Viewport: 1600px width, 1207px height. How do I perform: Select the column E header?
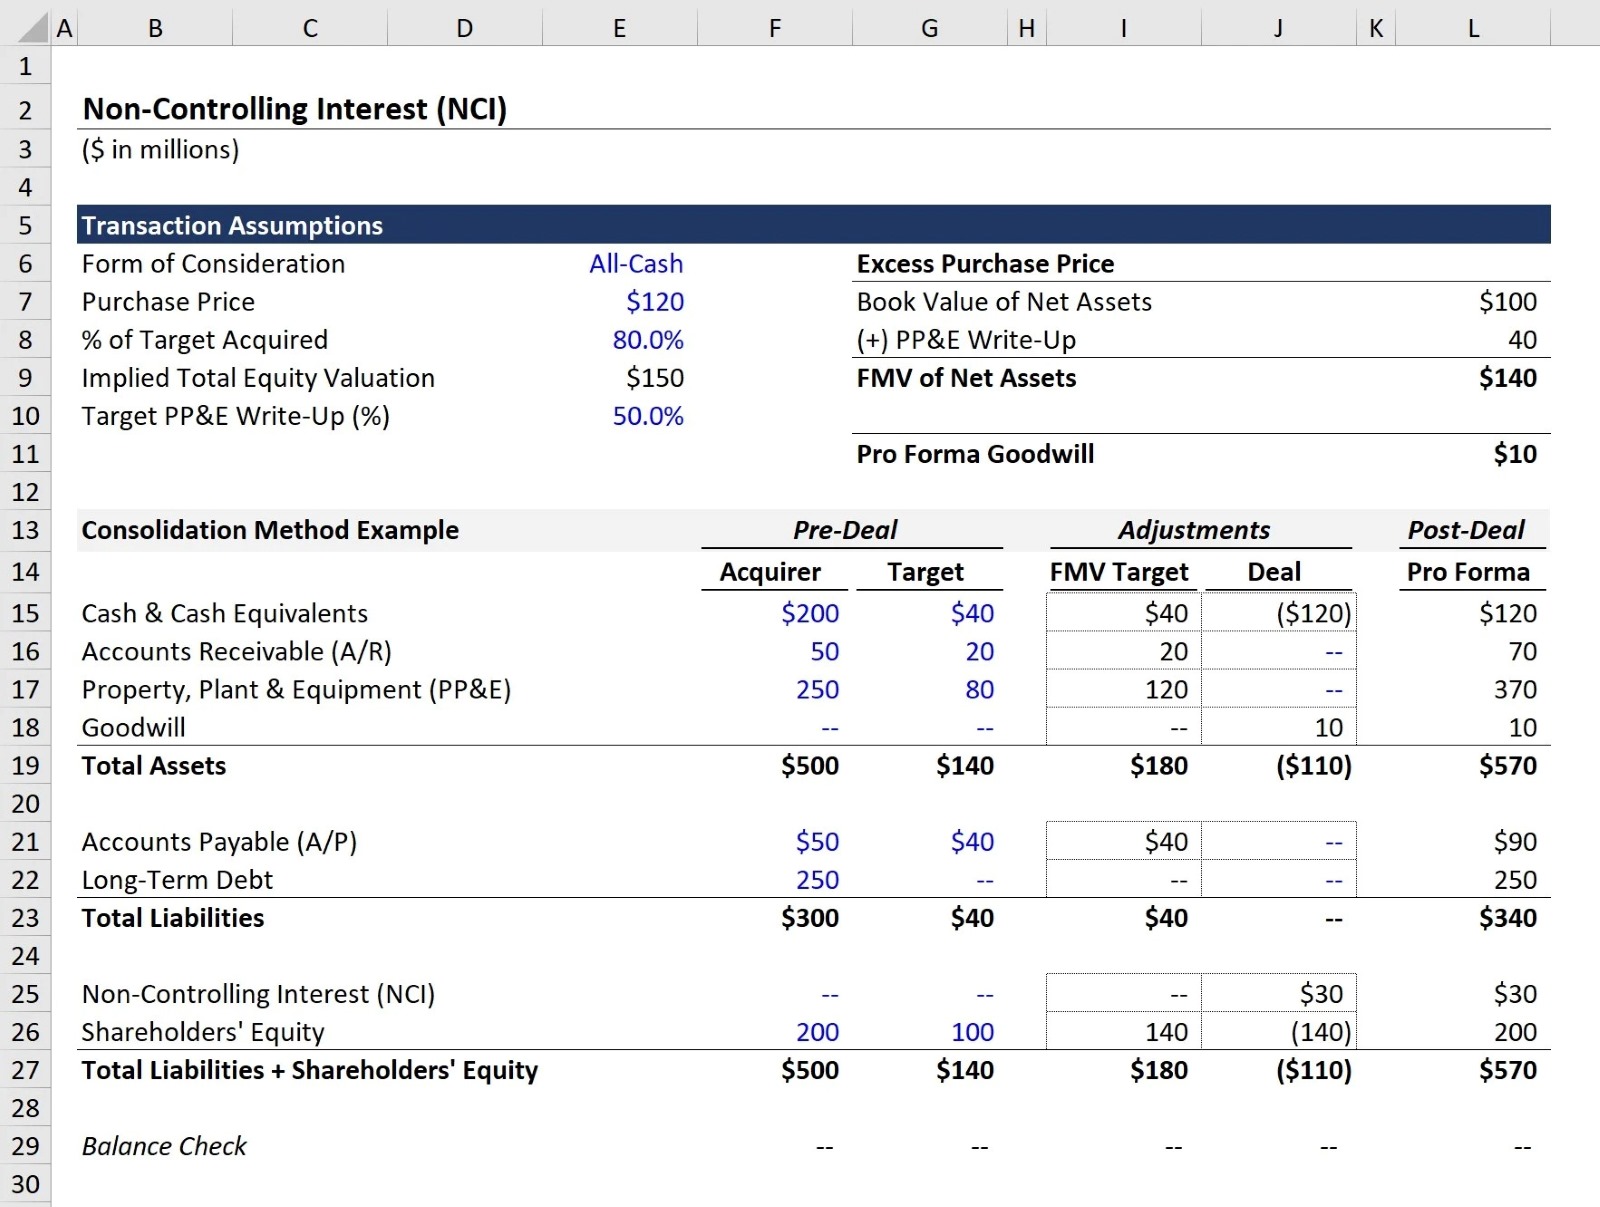click(619, 29)
